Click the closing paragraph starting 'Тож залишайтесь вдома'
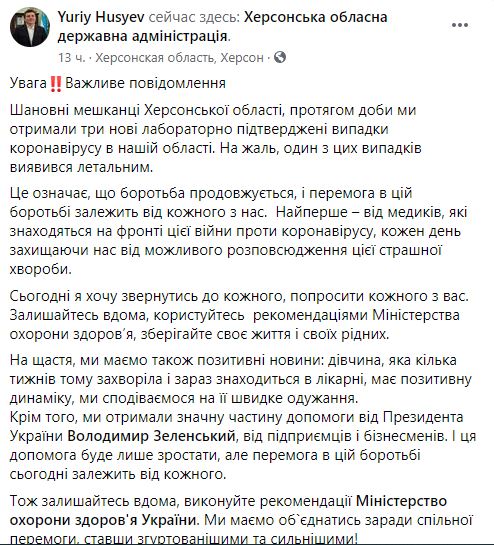This screenshot has height=545, width=494. point(241,519)
